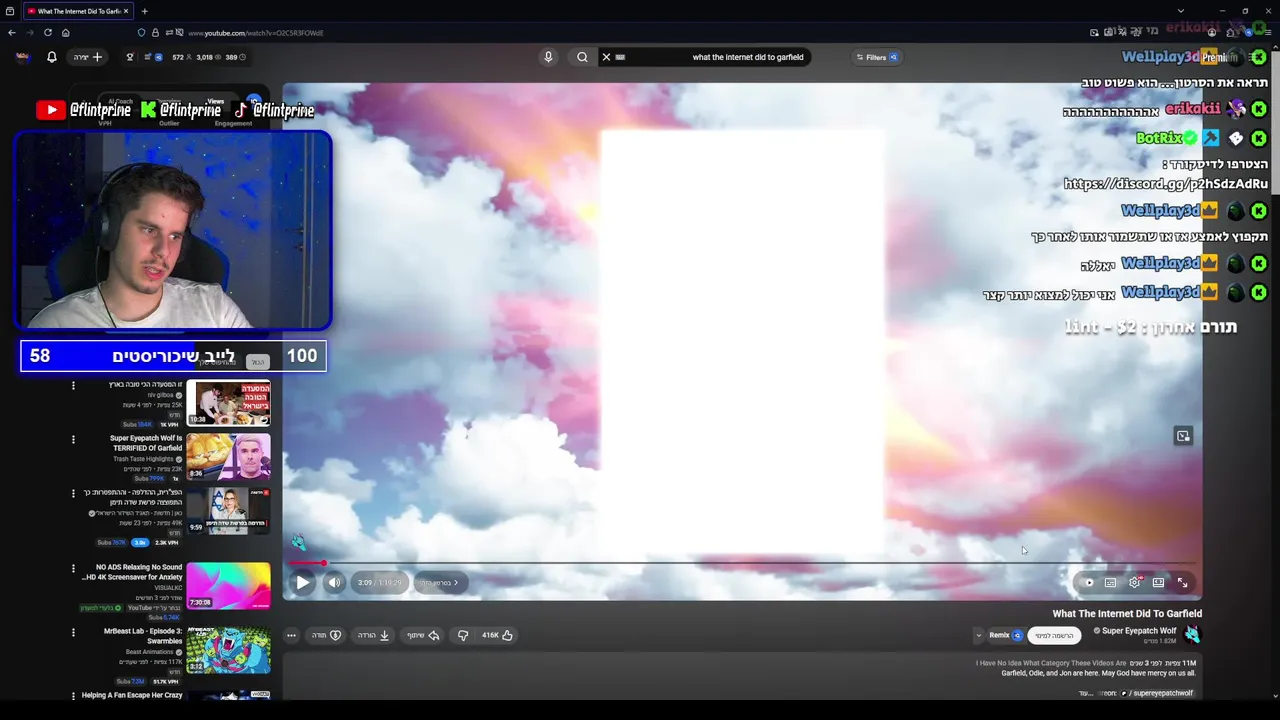
Task: Open the options menu for the 9:59 news video
Action: pyautogui.click(x=73, y=493)
